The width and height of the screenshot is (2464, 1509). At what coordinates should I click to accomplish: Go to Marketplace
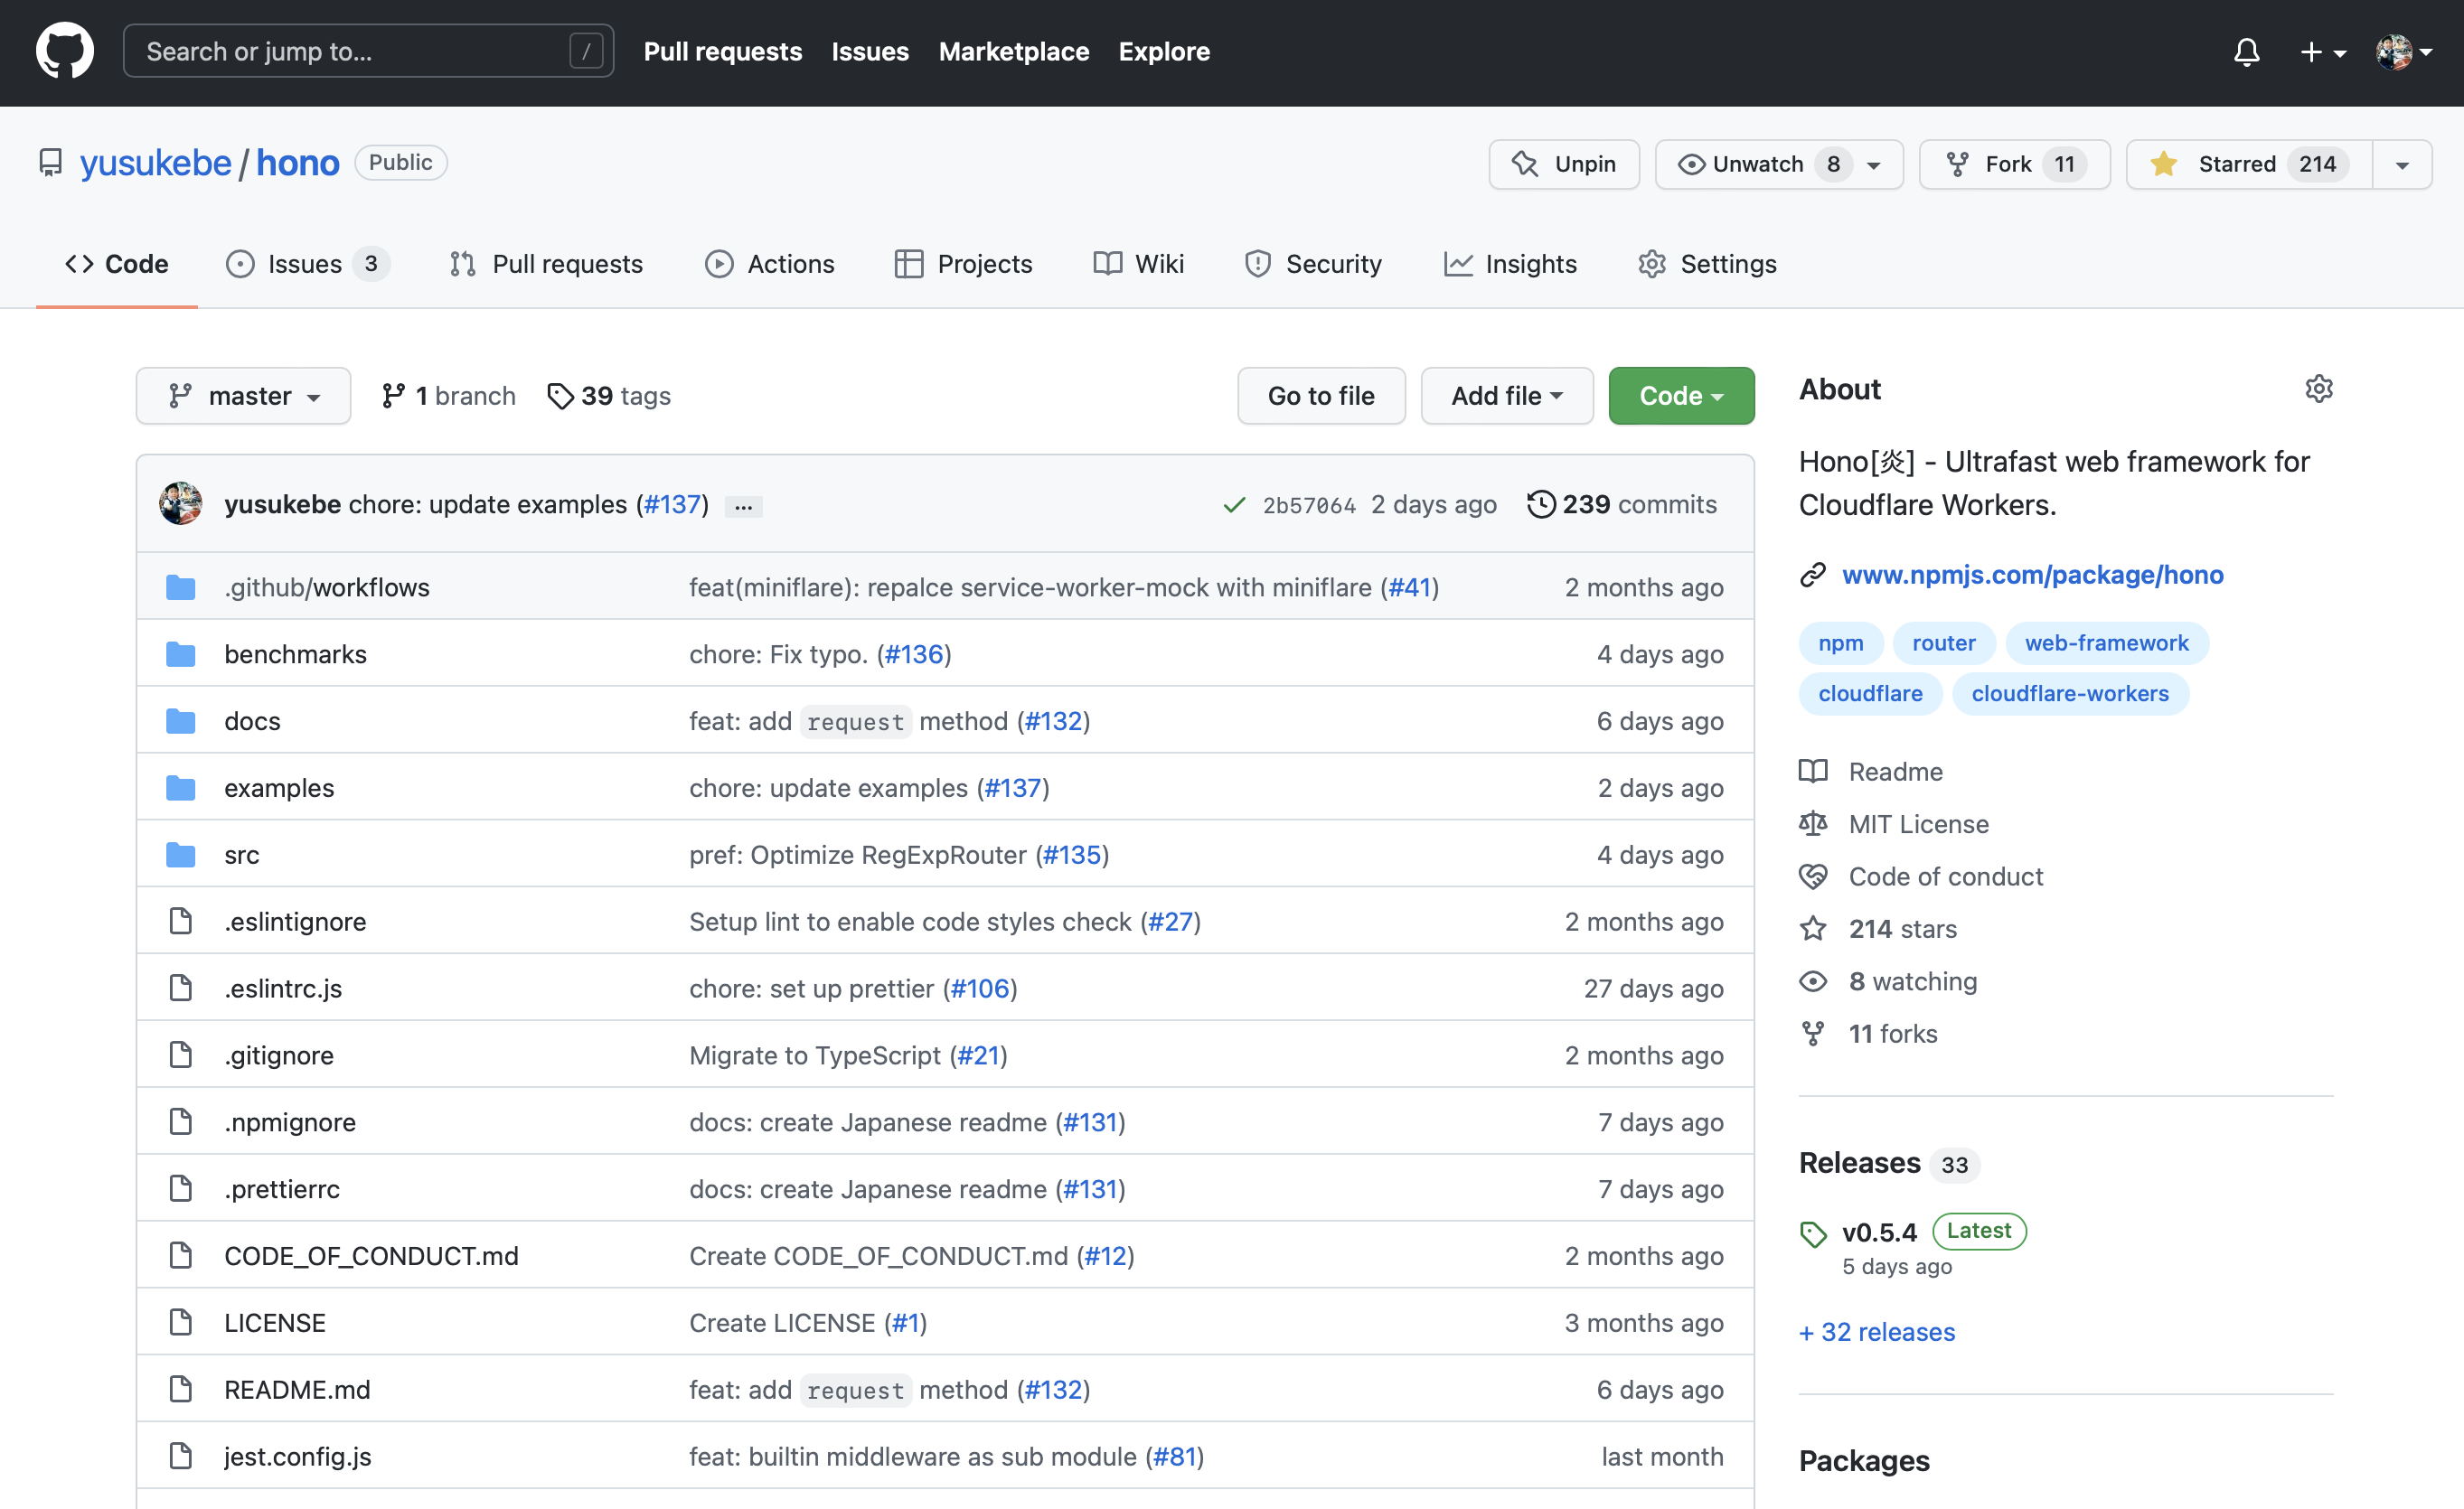click(1014, 51)
